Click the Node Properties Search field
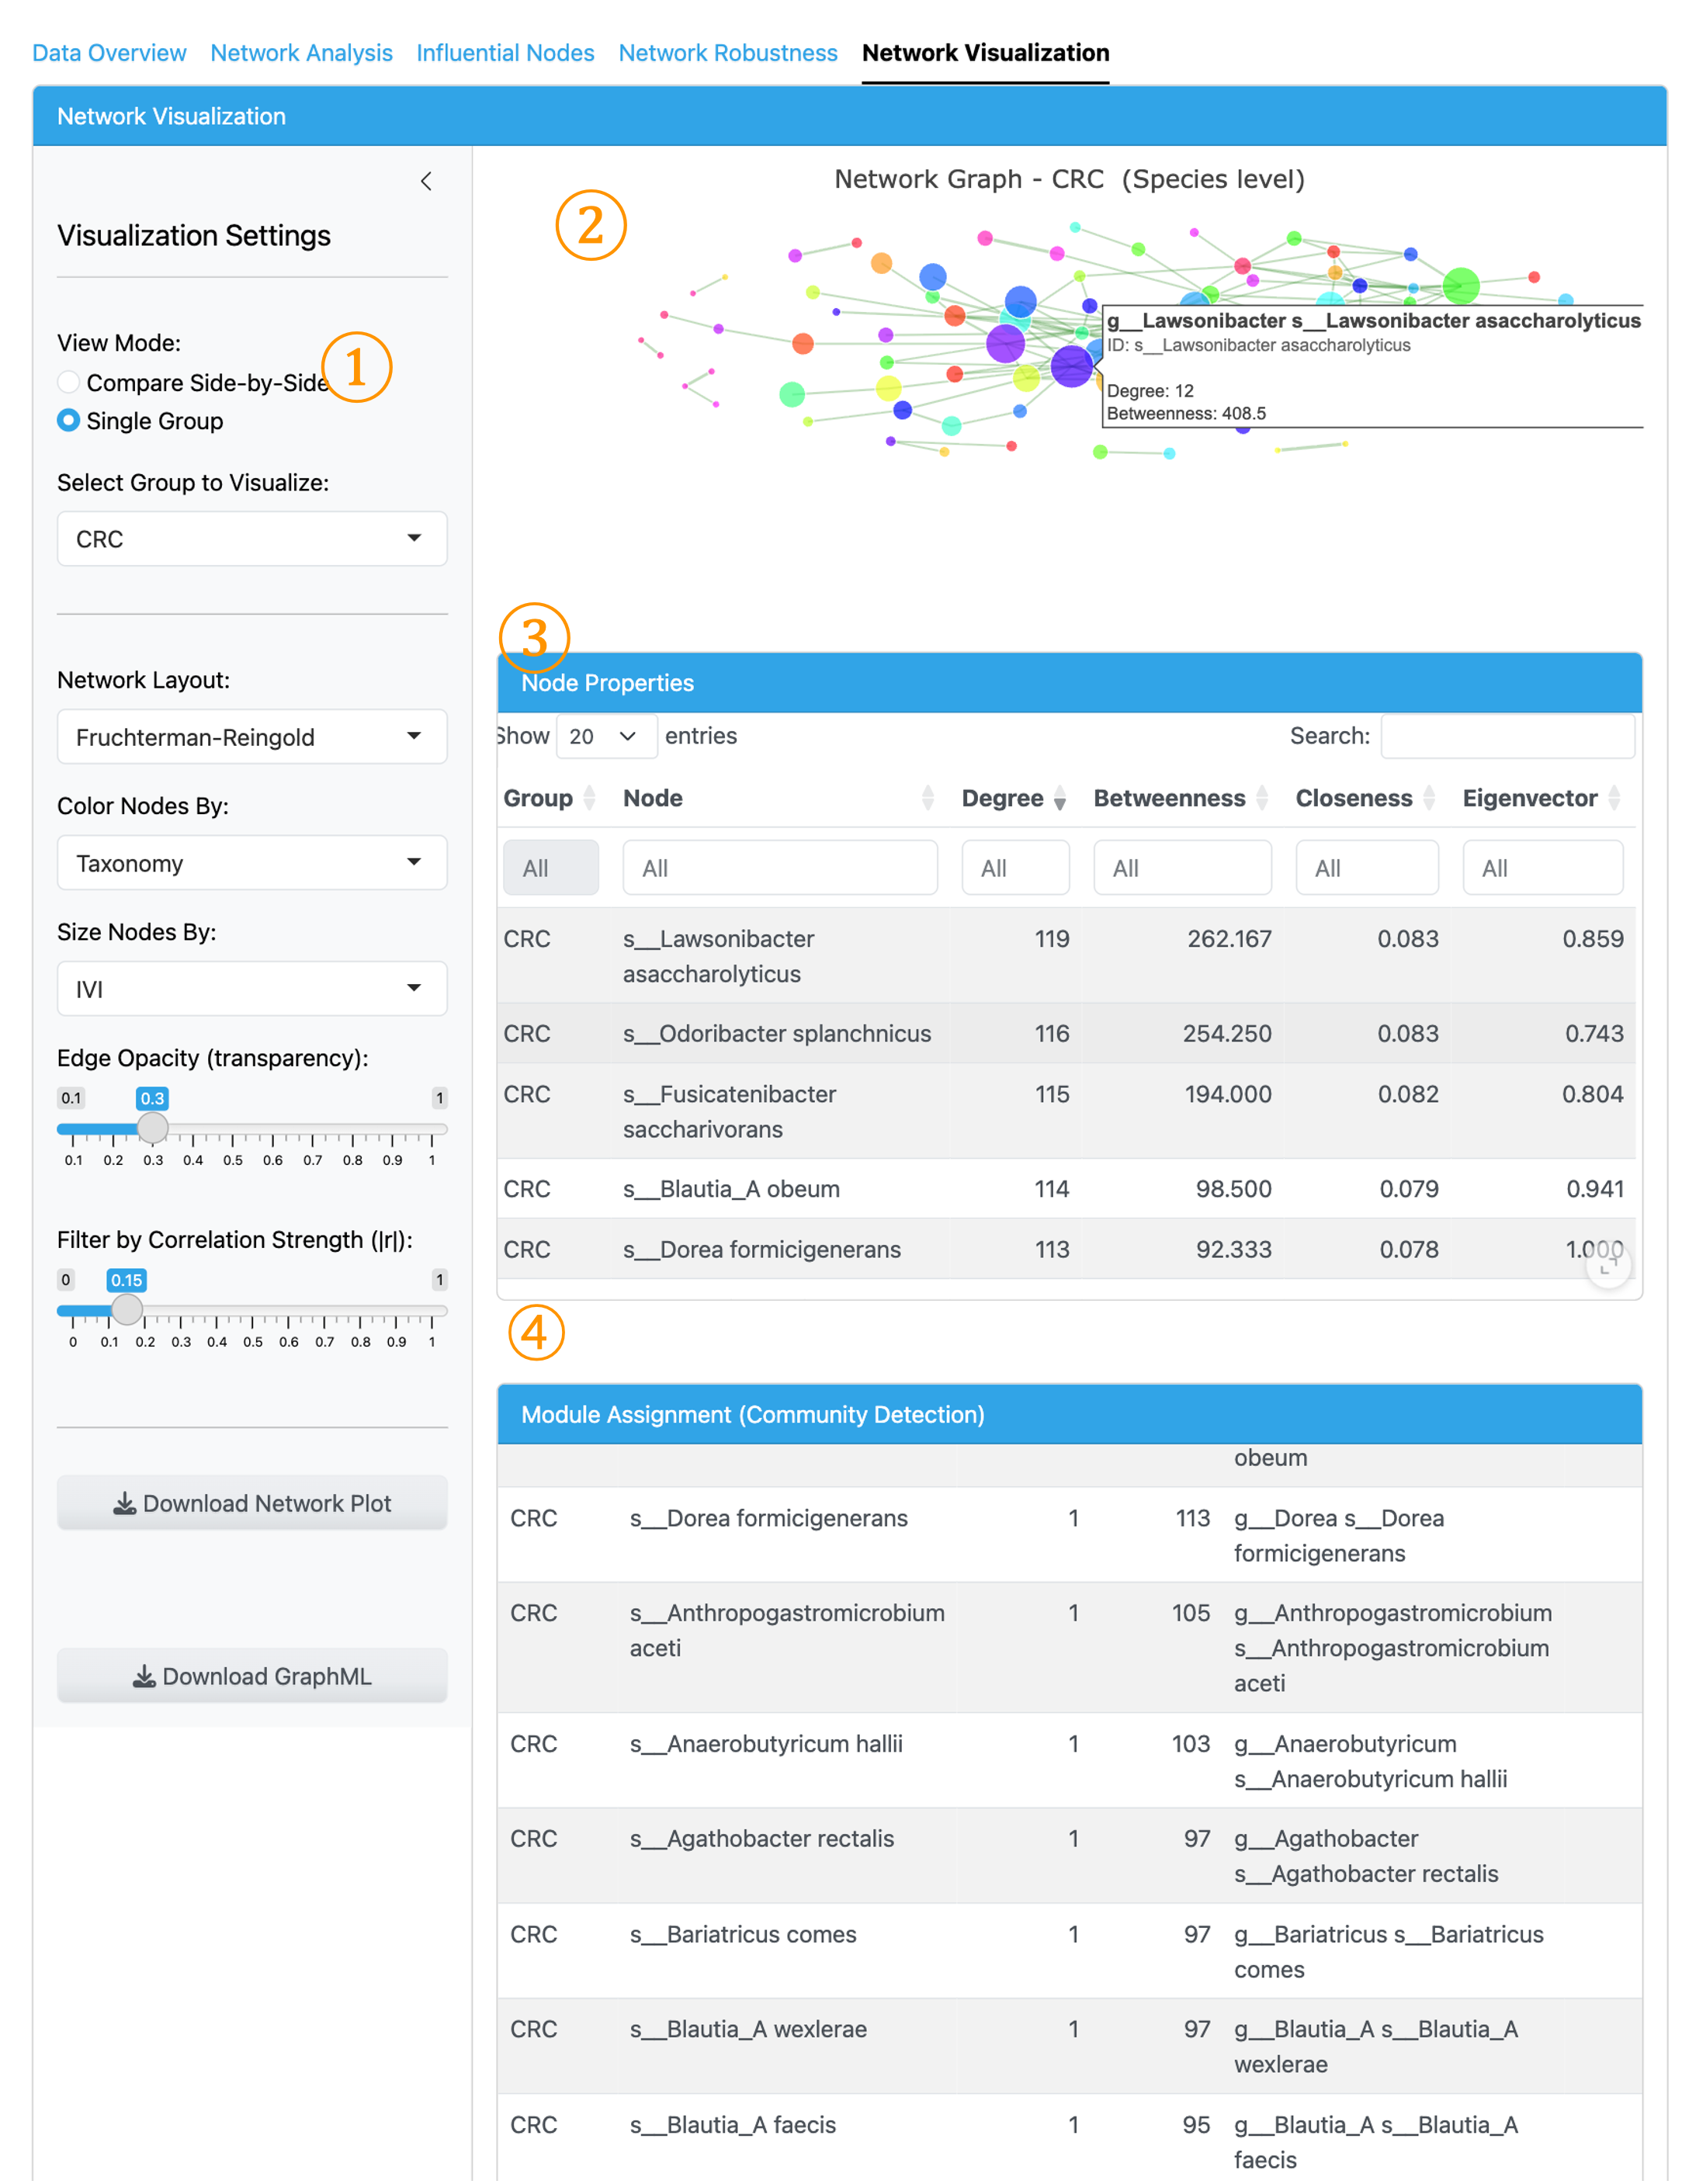The width and height of the screenshot is (1682, 2184). click(x=1507, y=737)
